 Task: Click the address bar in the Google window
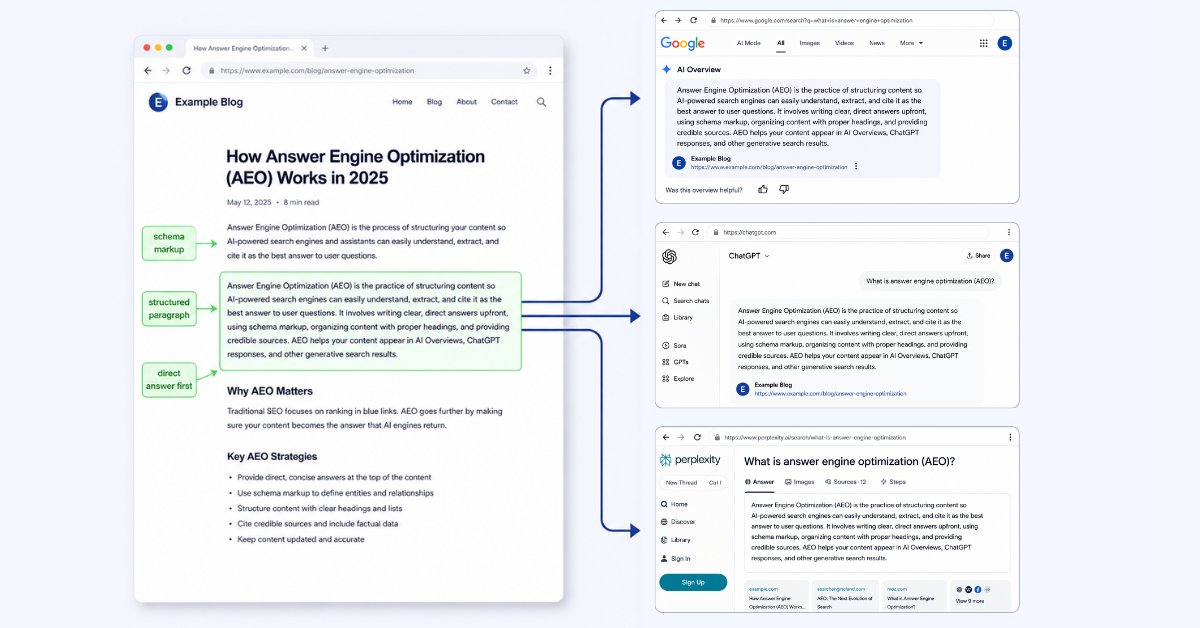(851, 20)
